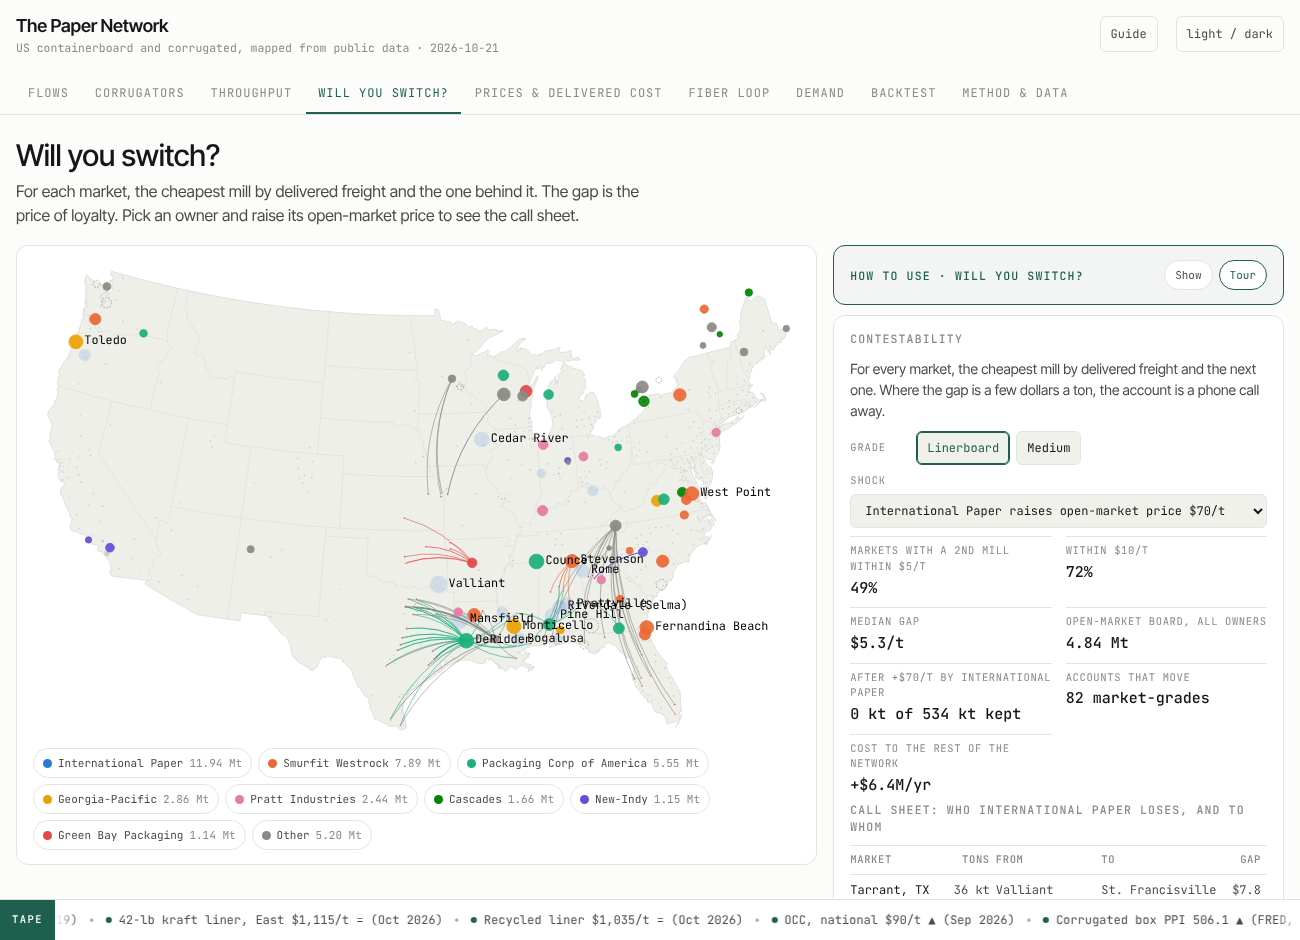Click the Fernandina Beach mill marker
Viewport: 1300px width, 940px height.
point(647,628)
